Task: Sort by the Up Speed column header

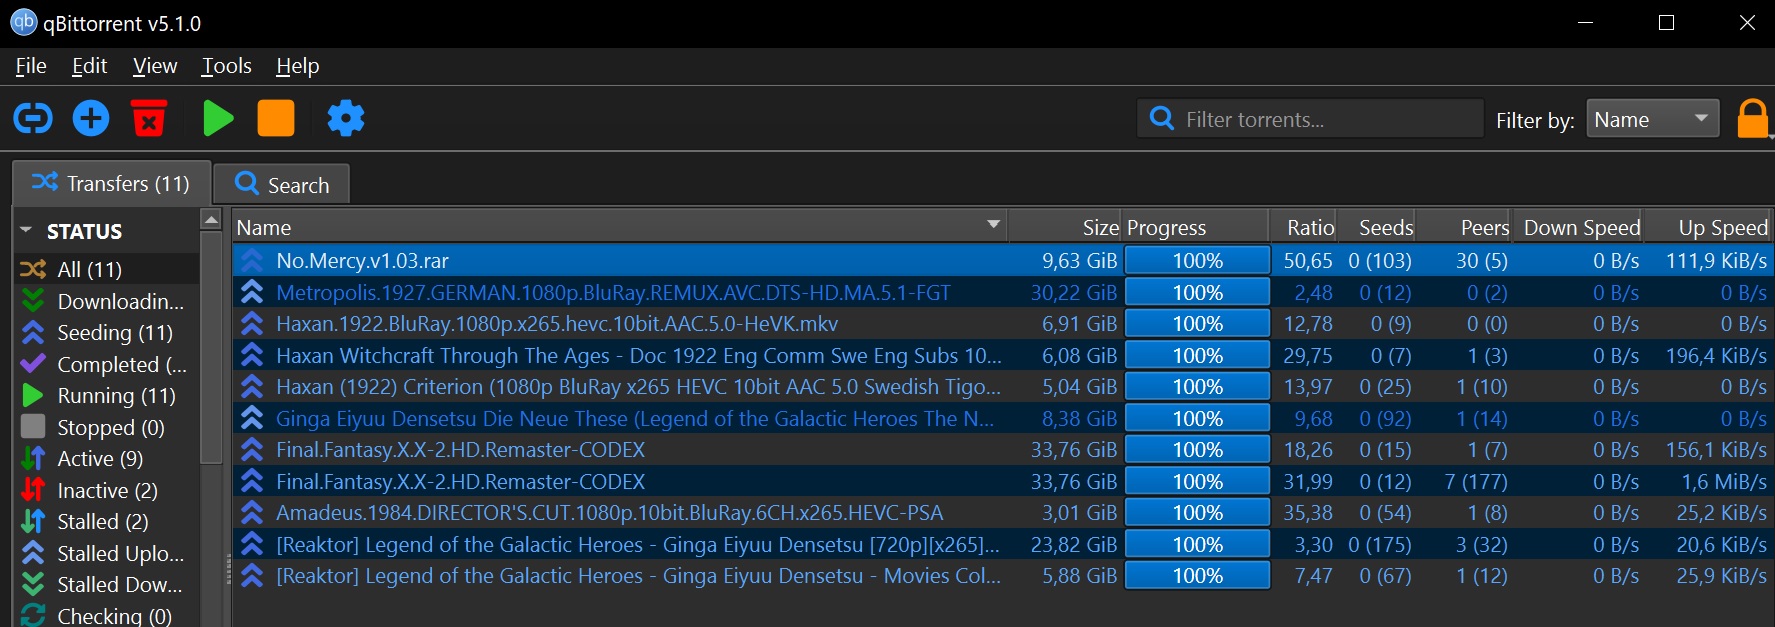Action: pos(1708,227)
